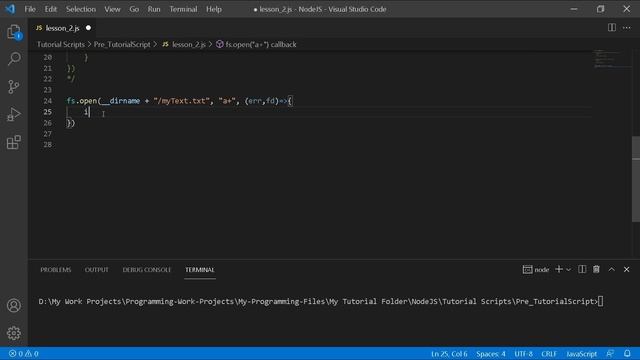This screenshot has height=360, width=640.
Task: Click __dirname in line 24
Action: tap(120, 101)
